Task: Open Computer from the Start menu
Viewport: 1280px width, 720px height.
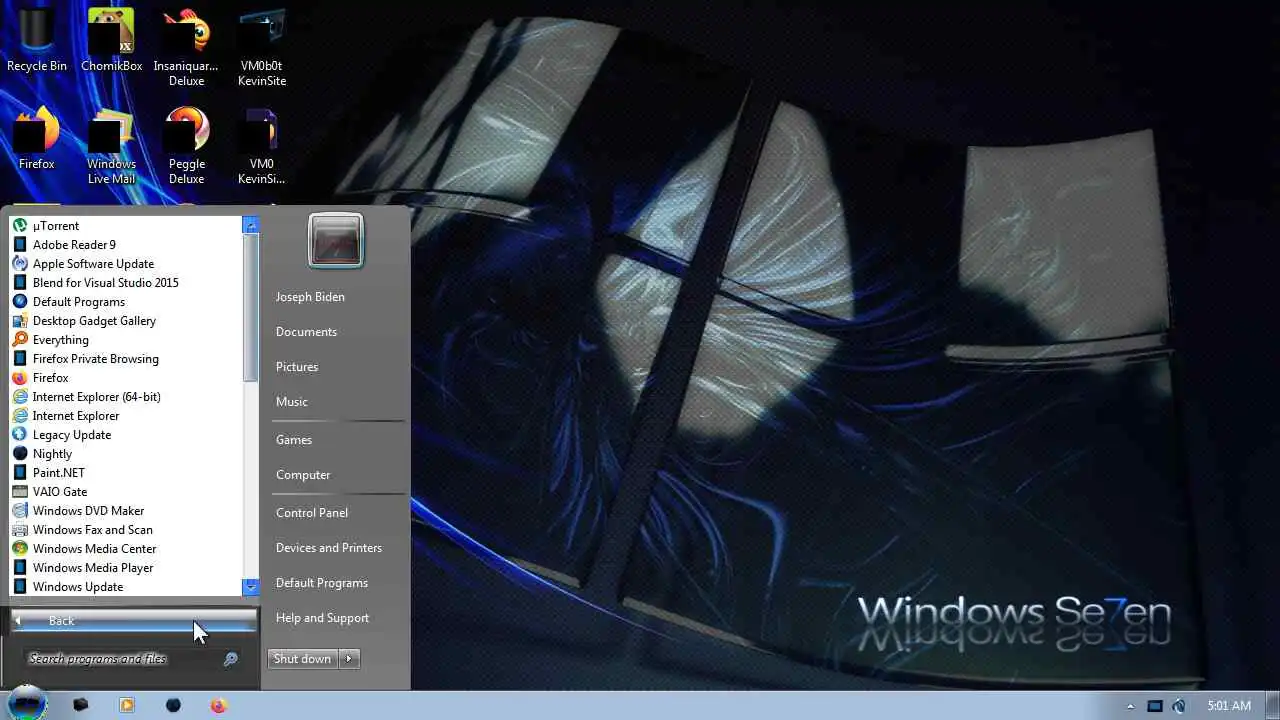Action: pyautogui.click(x=303, y=475)
